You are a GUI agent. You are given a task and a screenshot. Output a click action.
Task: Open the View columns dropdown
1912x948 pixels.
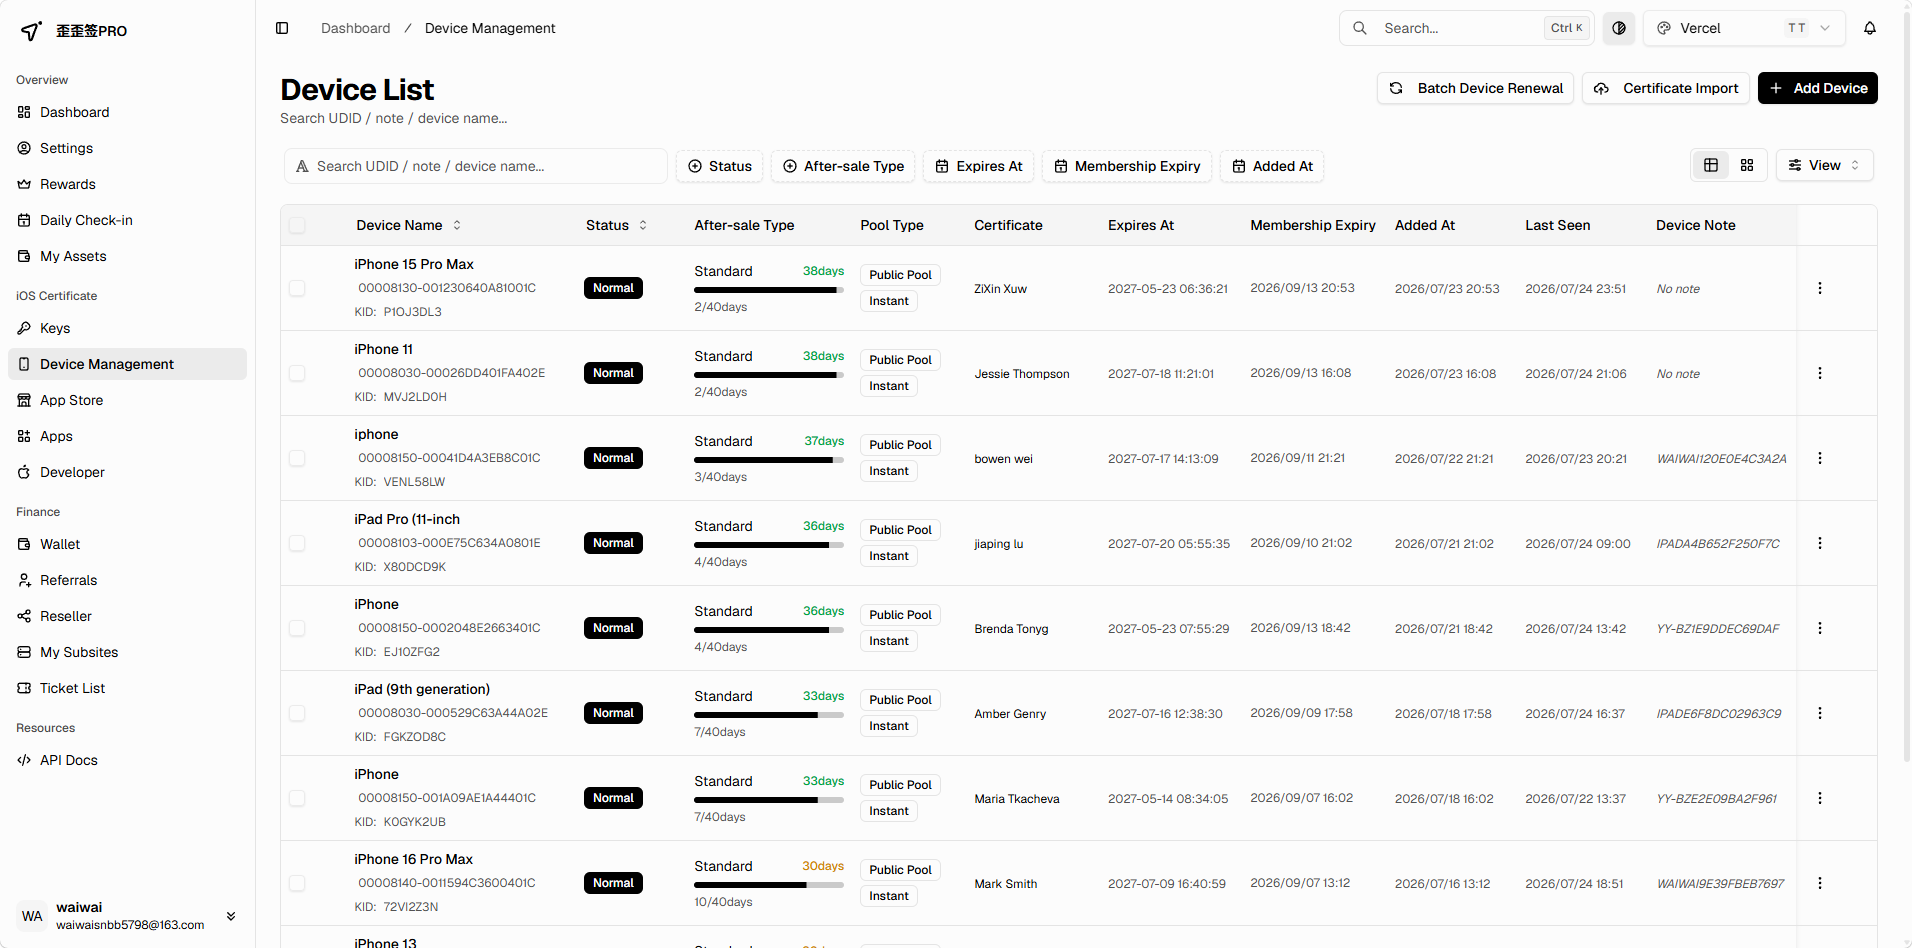point(1824,165)
